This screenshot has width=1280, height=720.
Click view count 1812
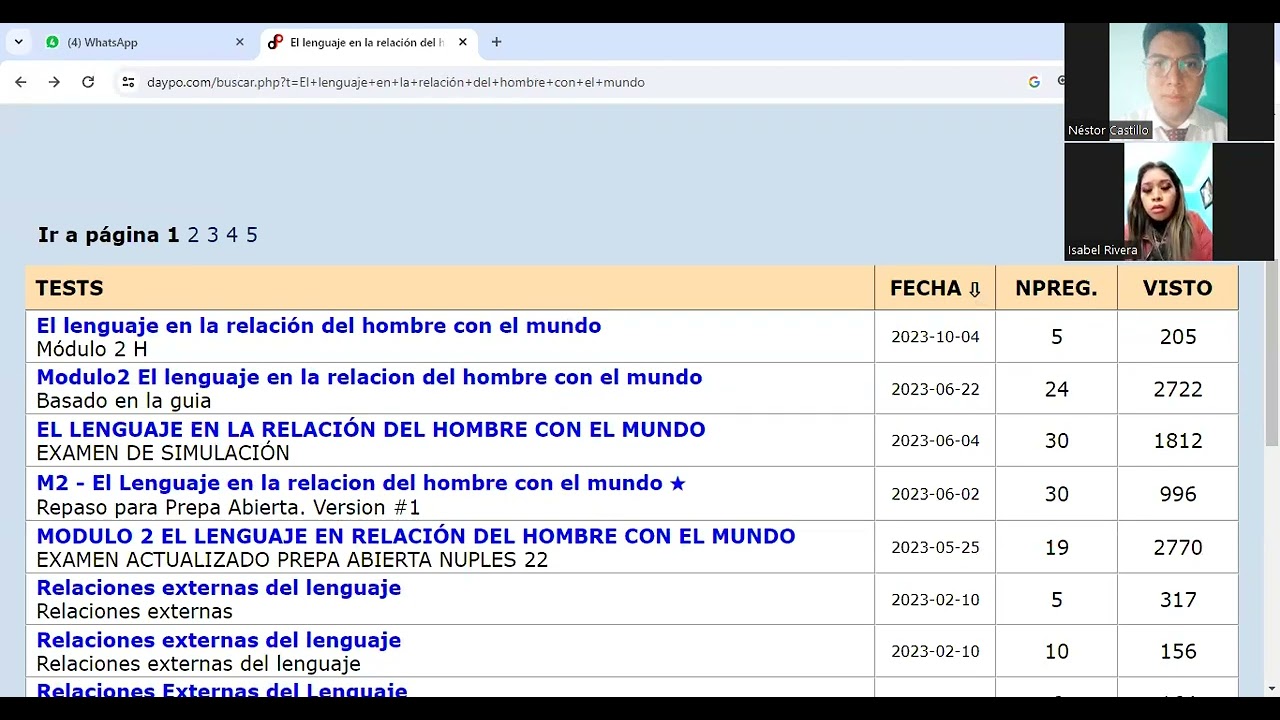pos(1178,441)
